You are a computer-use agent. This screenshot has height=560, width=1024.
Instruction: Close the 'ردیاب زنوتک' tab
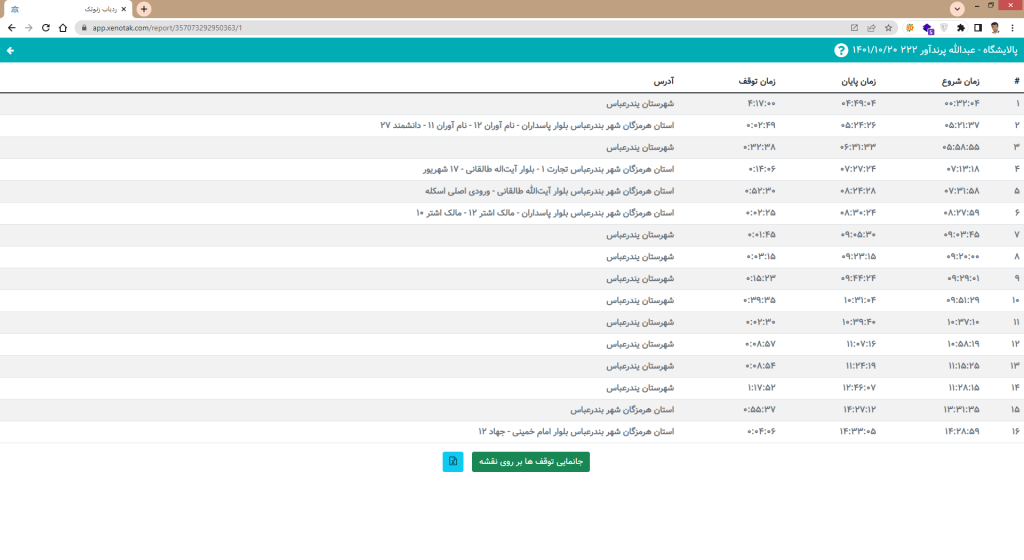point(123,9)
